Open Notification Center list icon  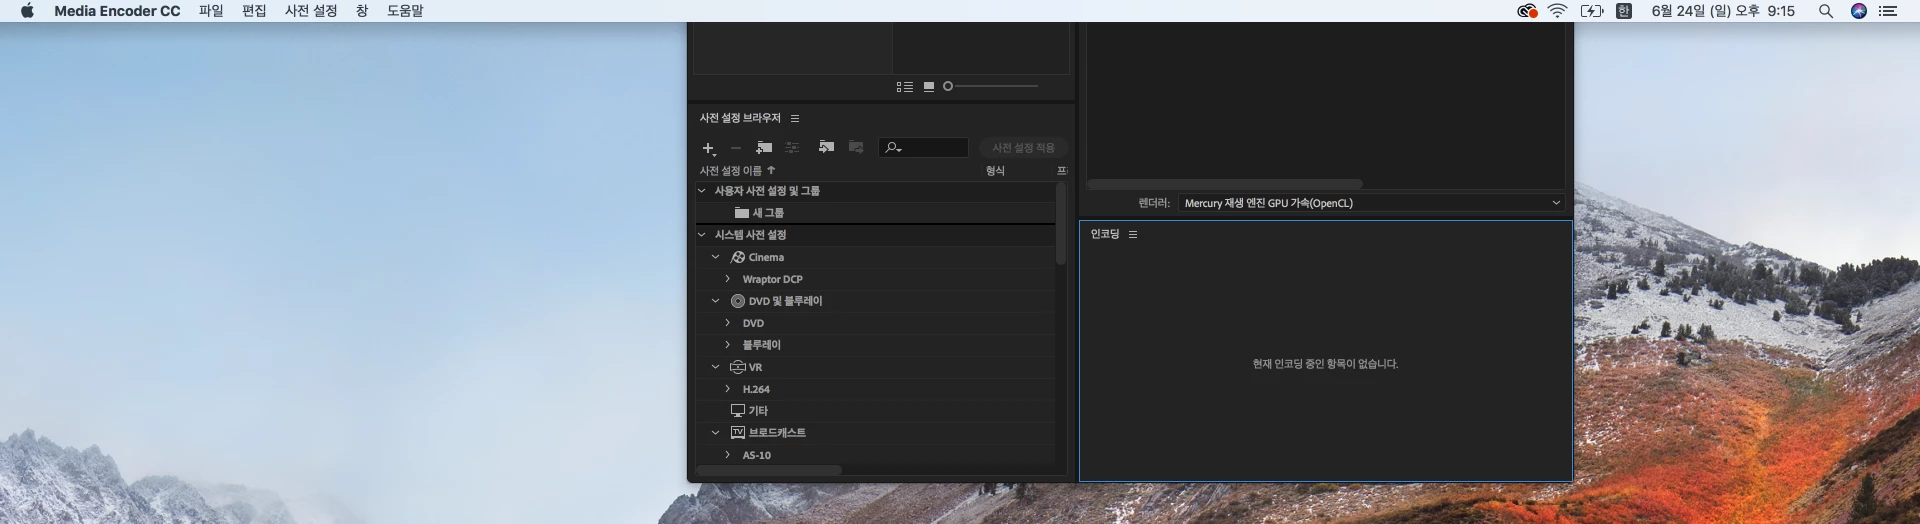pos(1888,11)
